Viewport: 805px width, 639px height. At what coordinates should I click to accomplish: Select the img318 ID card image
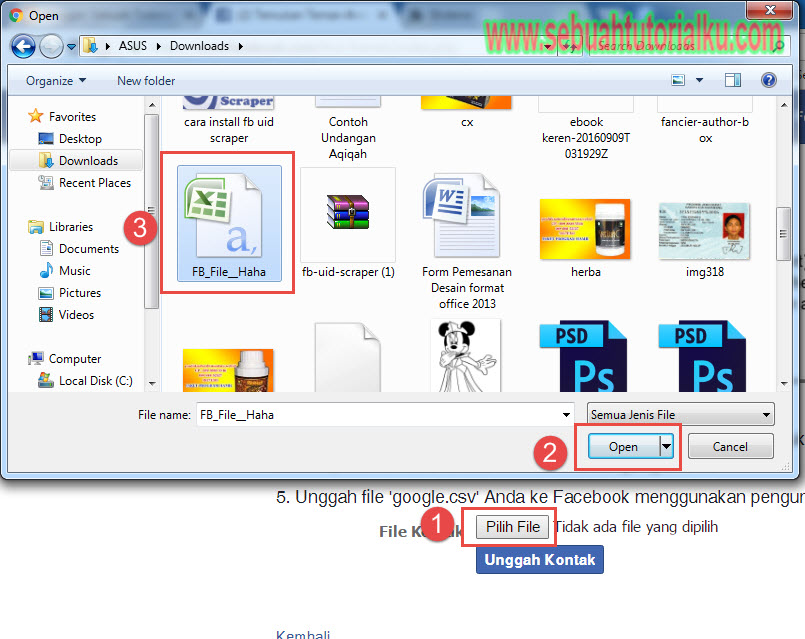[x=704, y=239]
